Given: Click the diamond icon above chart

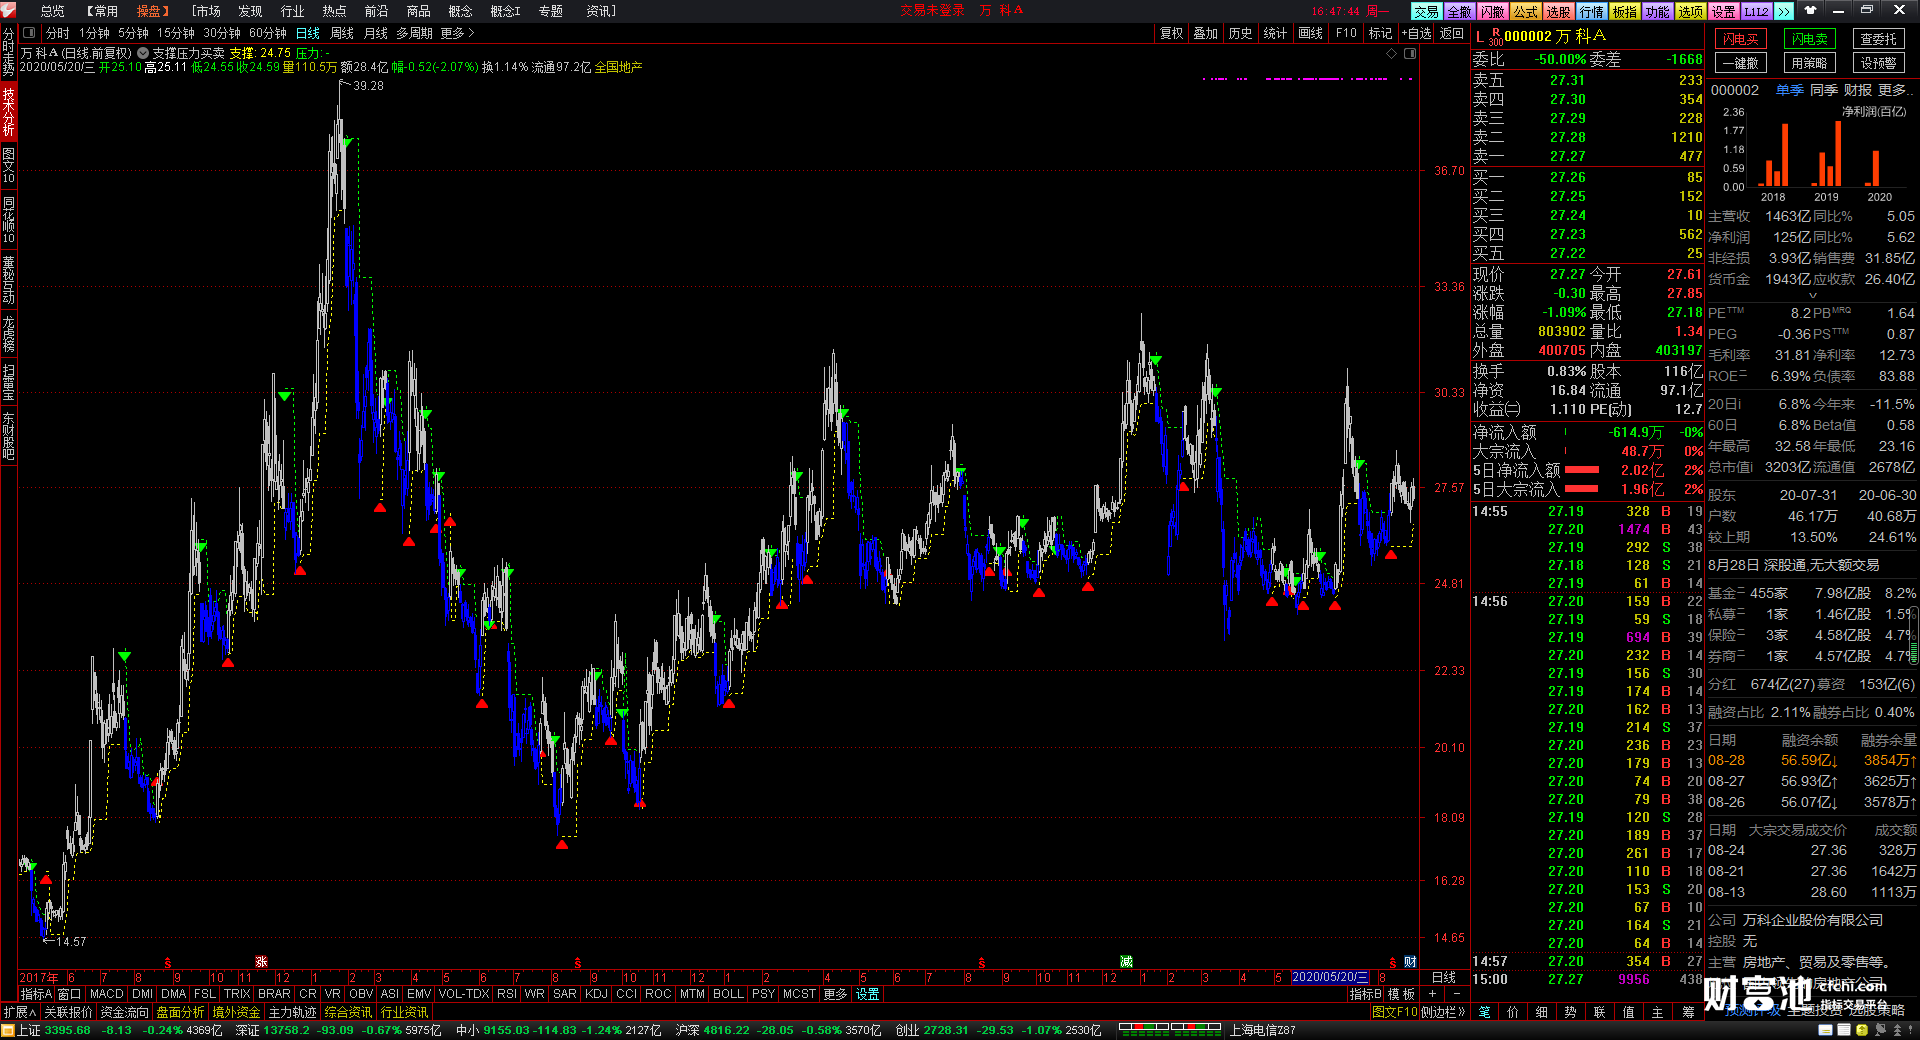Looking at the screenshot, I should pyautogui.click(x=1391, y=53).
